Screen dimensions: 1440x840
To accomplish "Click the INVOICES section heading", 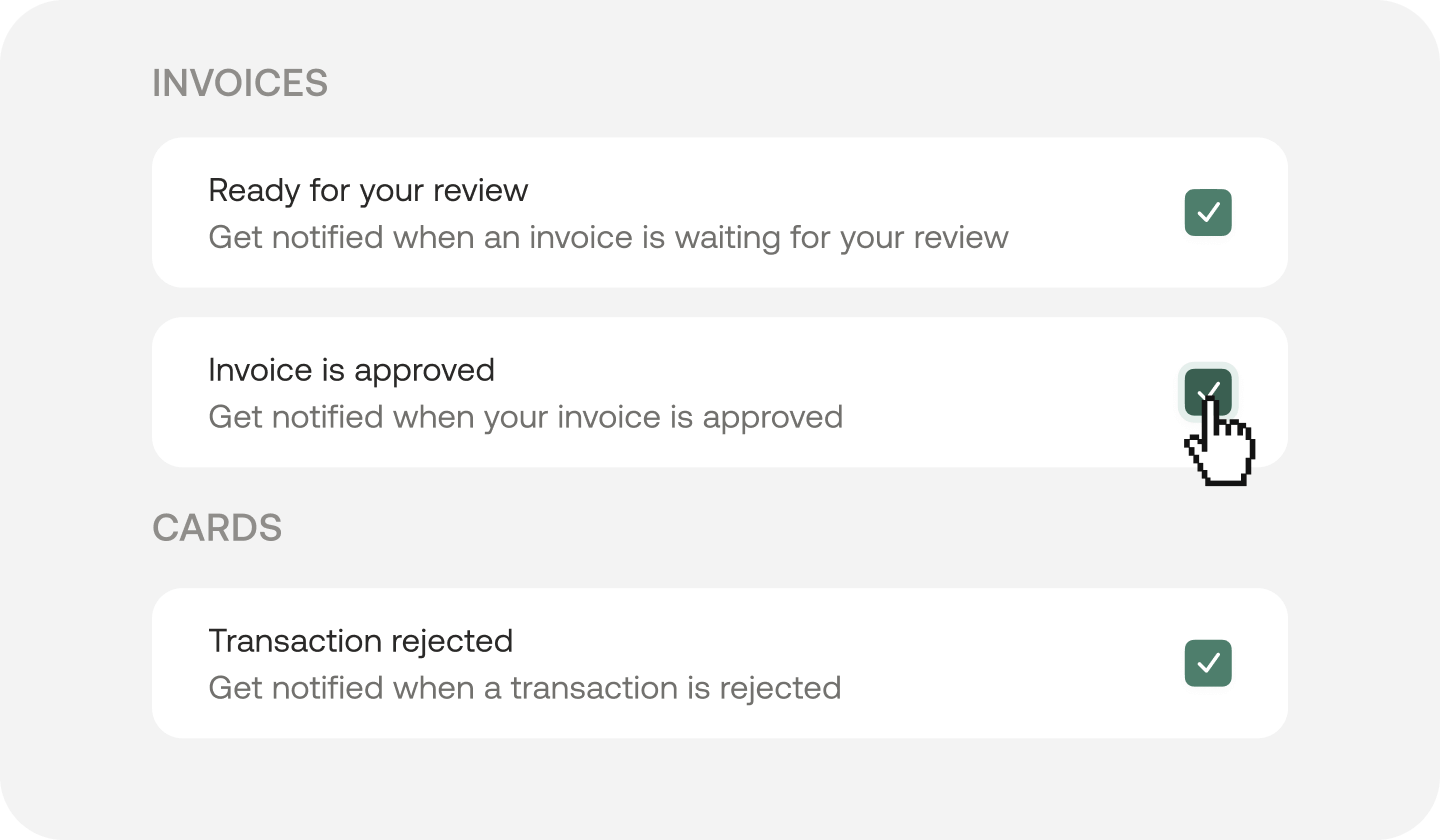I will click(240, 84).
